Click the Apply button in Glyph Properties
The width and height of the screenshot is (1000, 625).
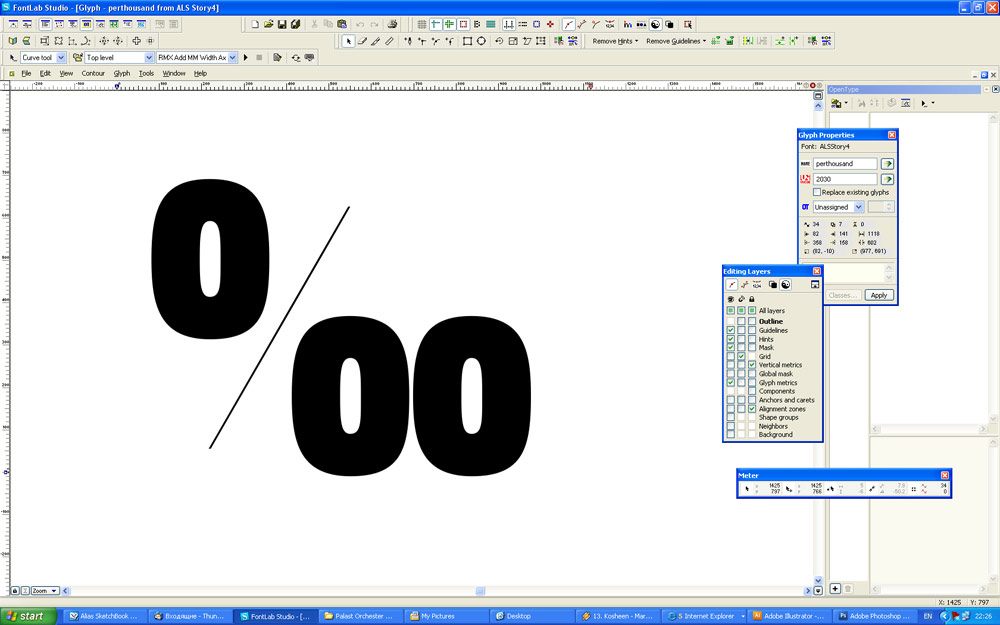878,295
